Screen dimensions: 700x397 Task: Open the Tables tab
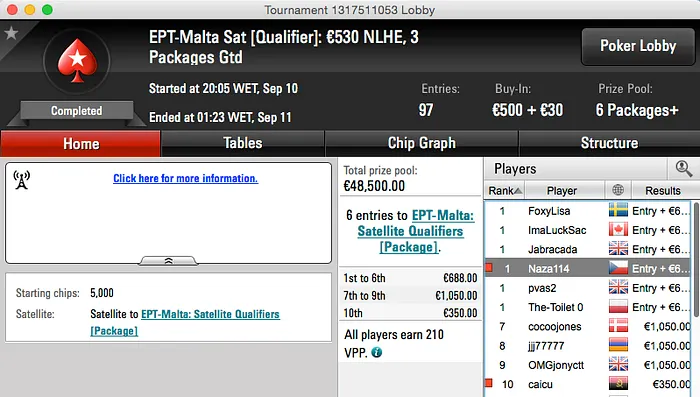pyautogui.click(x=243, y=143)
